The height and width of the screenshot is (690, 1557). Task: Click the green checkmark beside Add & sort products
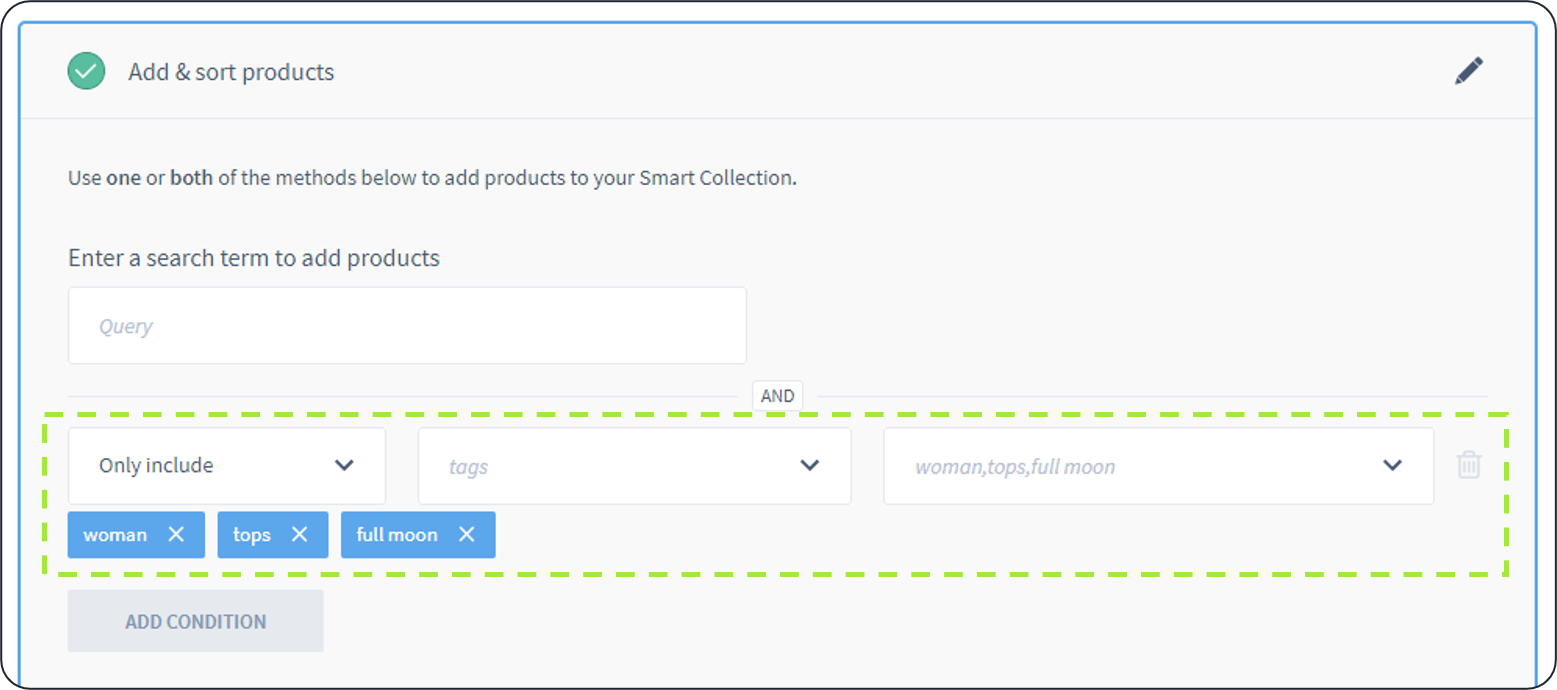tap(86, 70)
